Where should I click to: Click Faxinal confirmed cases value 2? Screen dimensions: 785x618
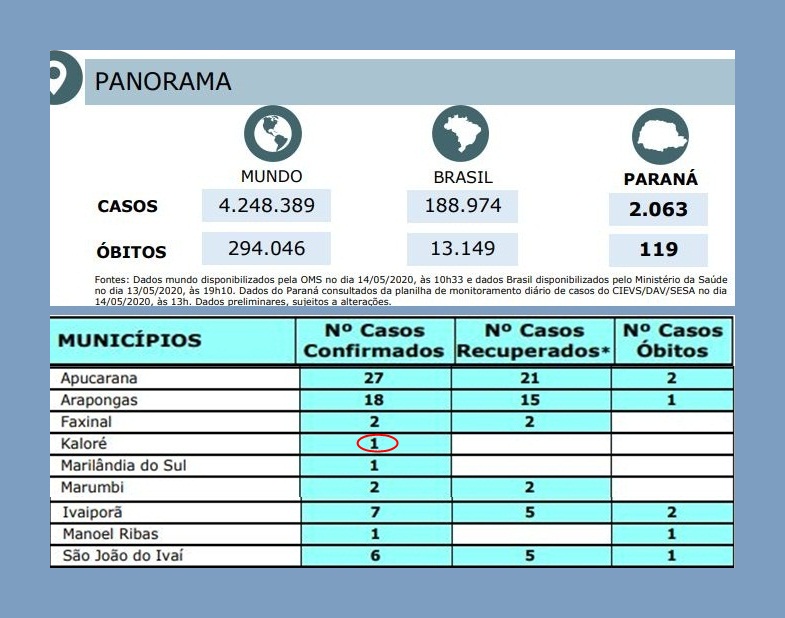374,422
